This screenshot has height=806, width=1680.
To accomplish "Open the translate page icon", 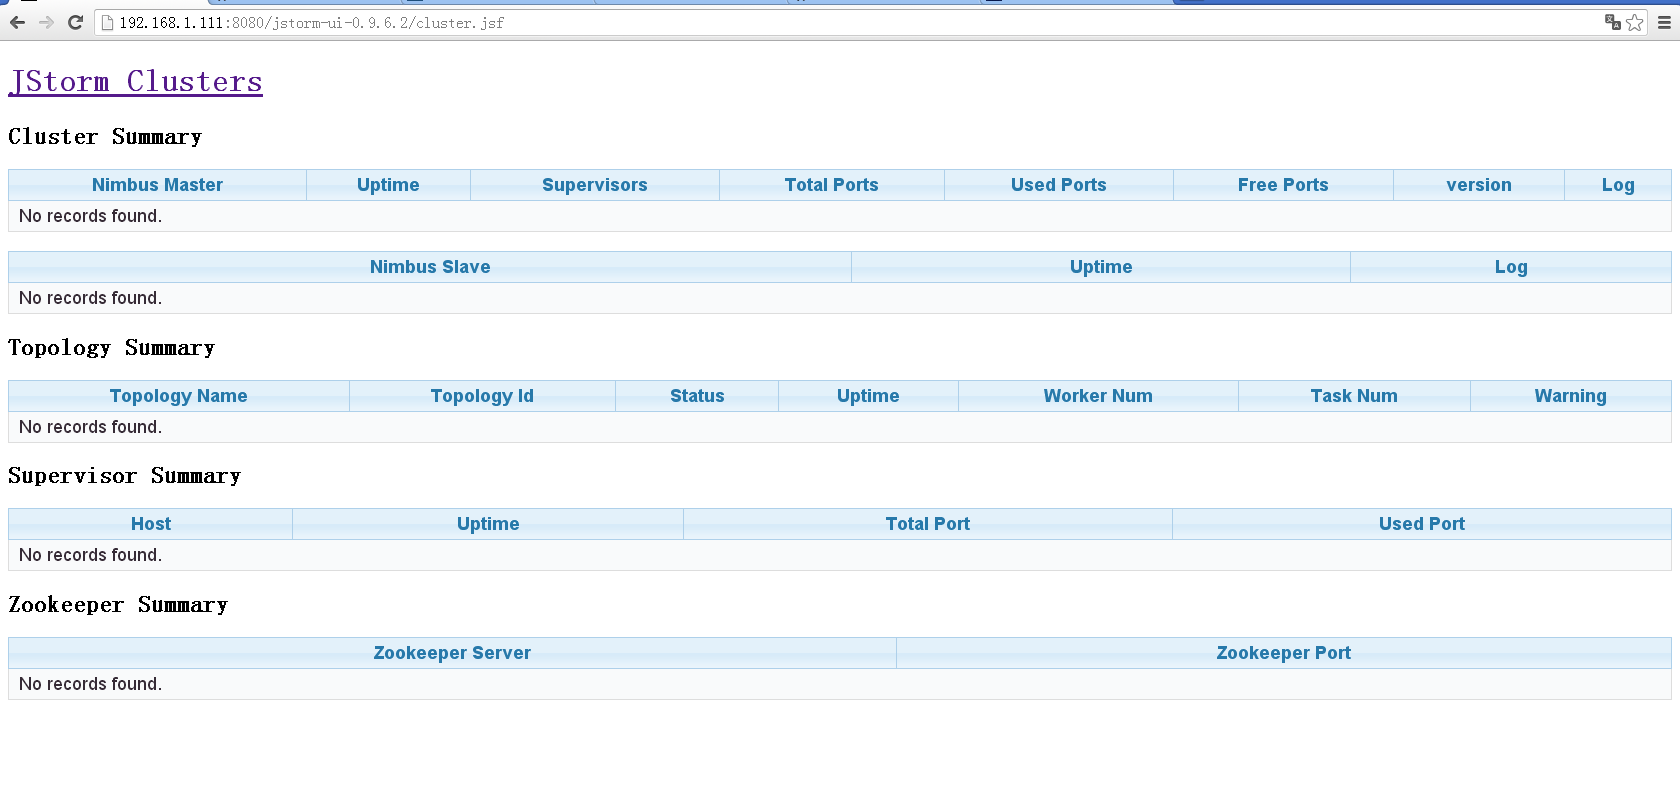I will tap(1612, 22).
